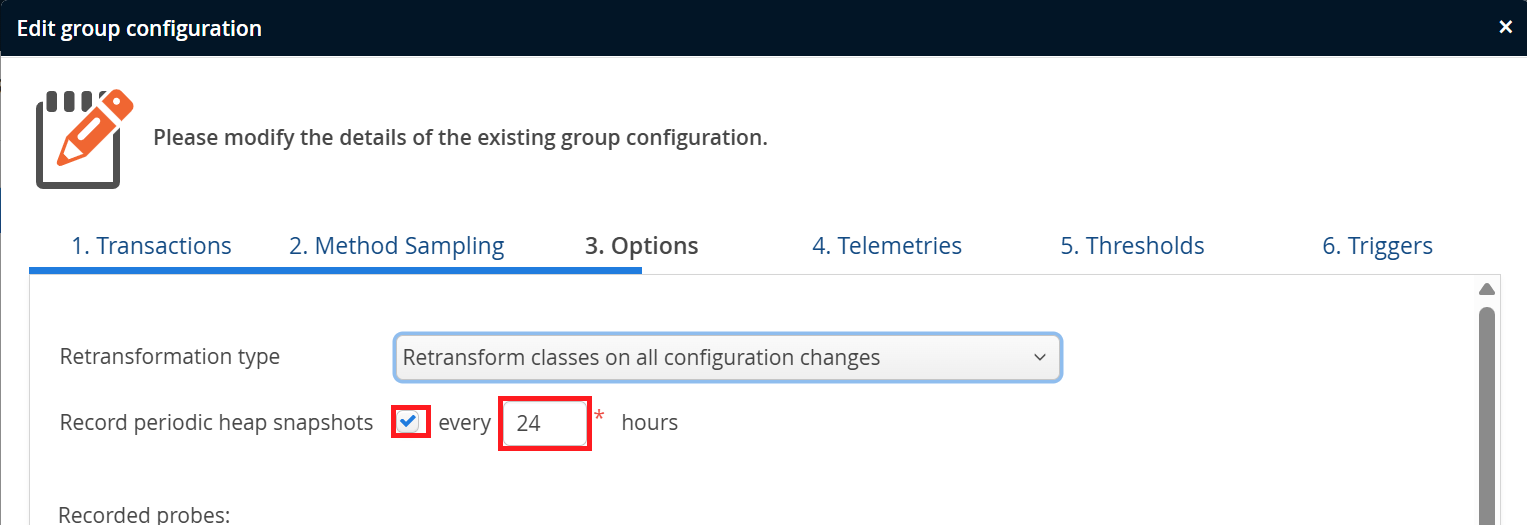Click the red required asterisk marker
This screenshot has width=1527, height=525.
[x=599, y=416]
